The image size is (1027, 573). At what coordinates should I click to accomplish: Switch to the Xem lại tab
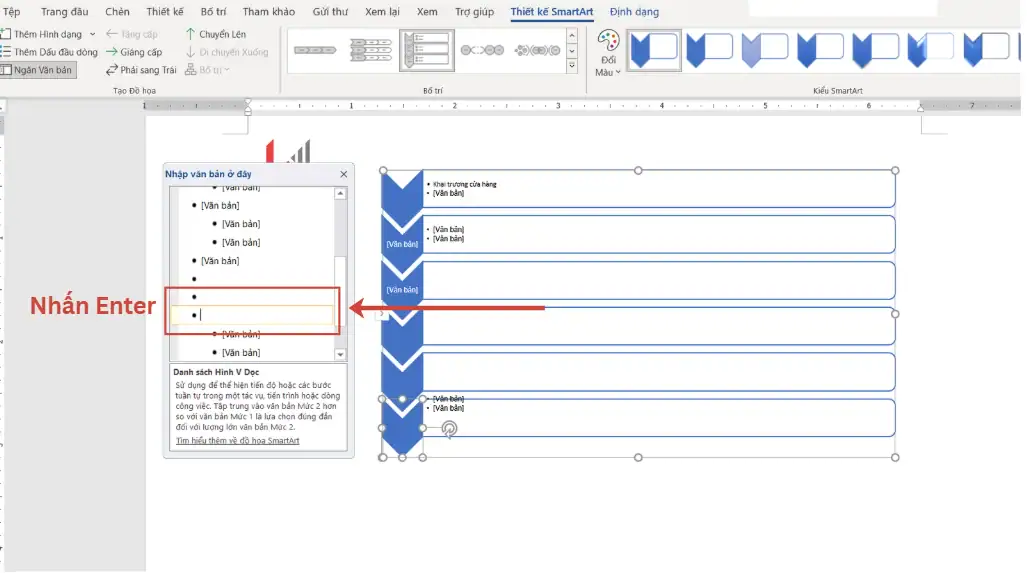382,12
